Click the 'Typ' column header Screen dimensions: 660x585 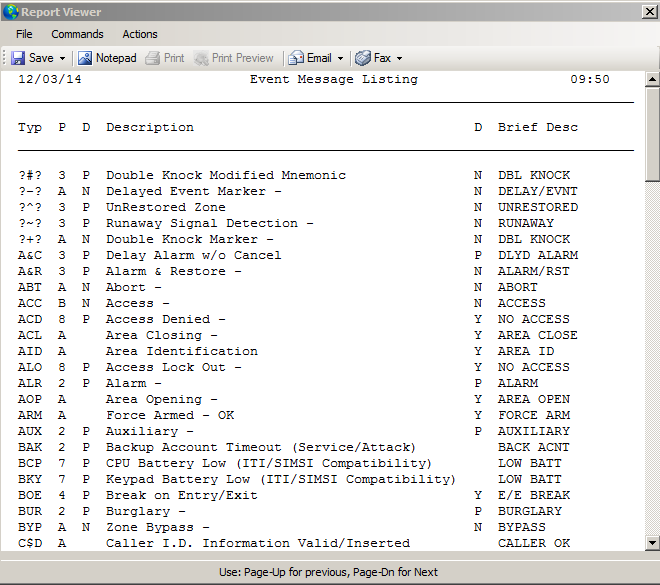click(29, 128)
